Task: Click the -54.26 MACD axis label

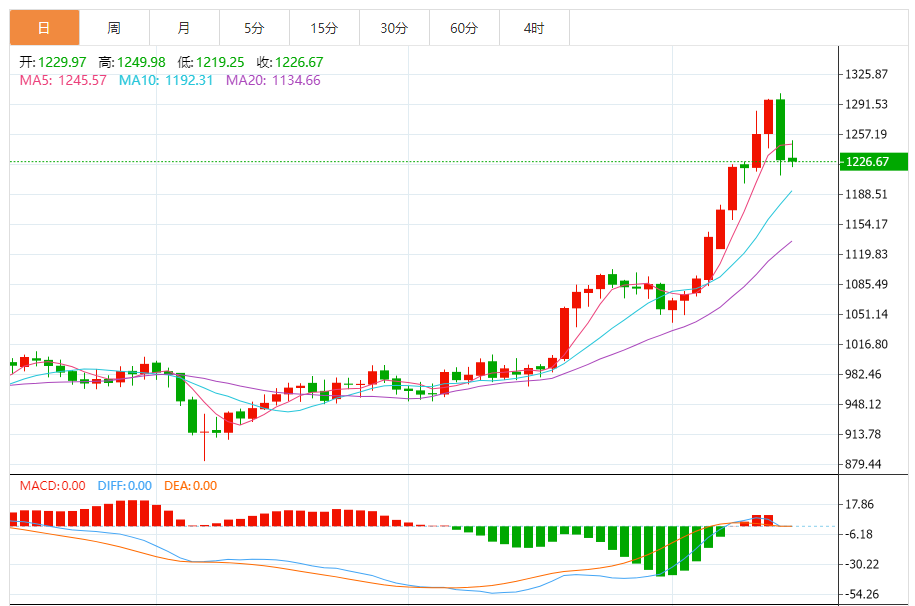Action: [861, 594]
